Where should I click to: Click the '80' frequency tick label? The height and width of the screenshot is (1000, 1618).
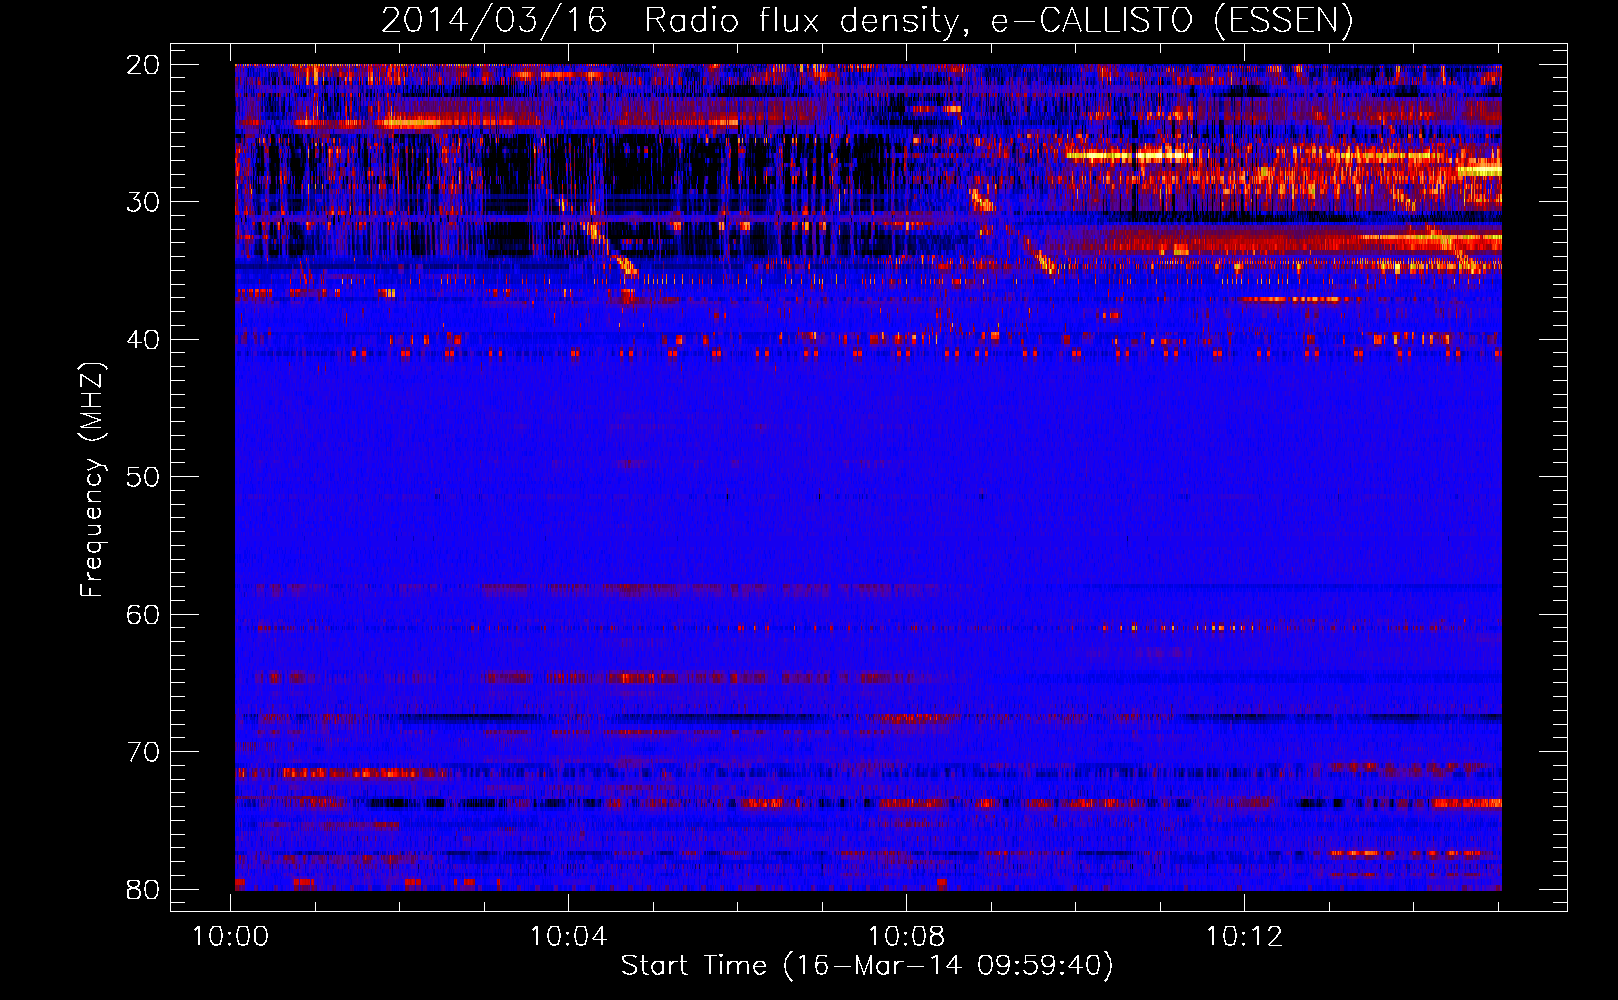coord(143,890)
